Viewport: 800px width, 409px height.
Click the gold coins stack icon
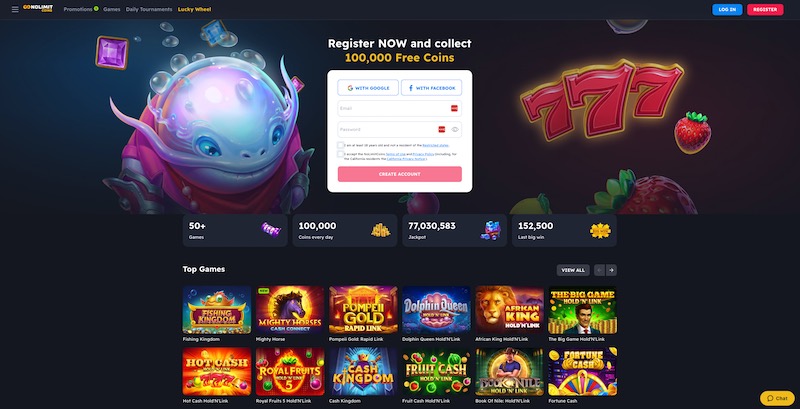(x=380, y=231)
